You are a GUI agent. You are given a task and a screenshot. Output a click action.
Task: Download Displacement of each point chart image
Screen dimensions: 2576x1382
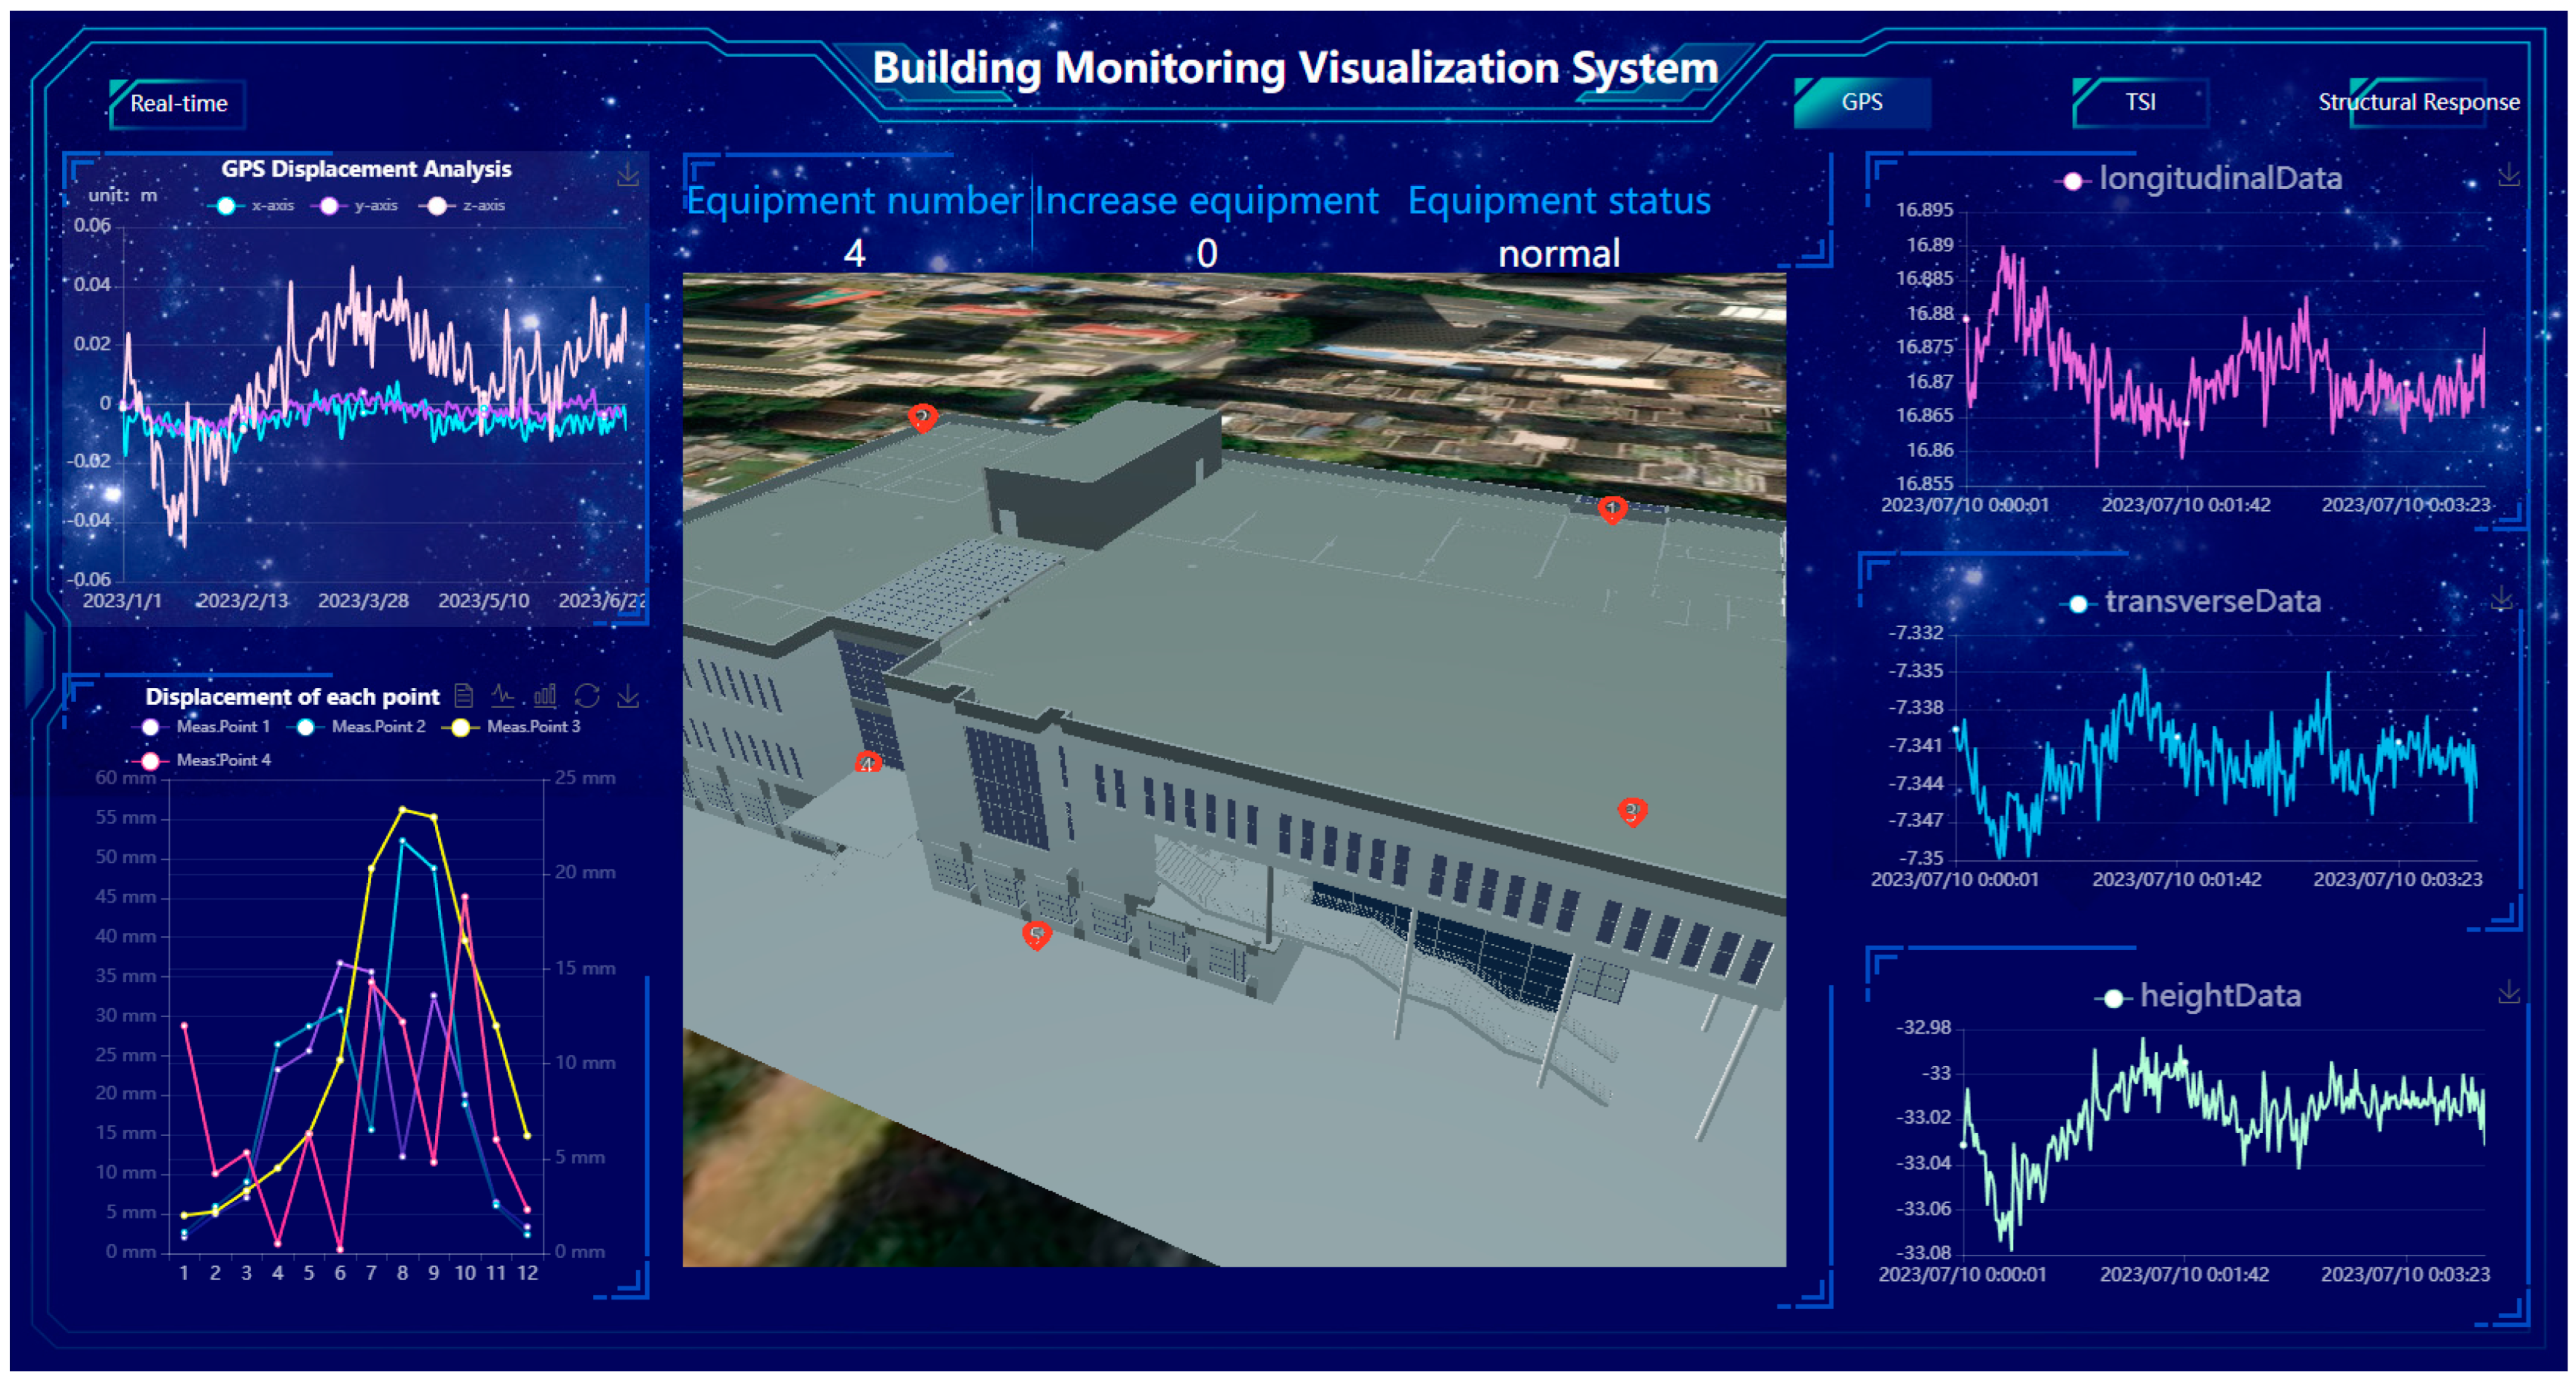[628, 696]
